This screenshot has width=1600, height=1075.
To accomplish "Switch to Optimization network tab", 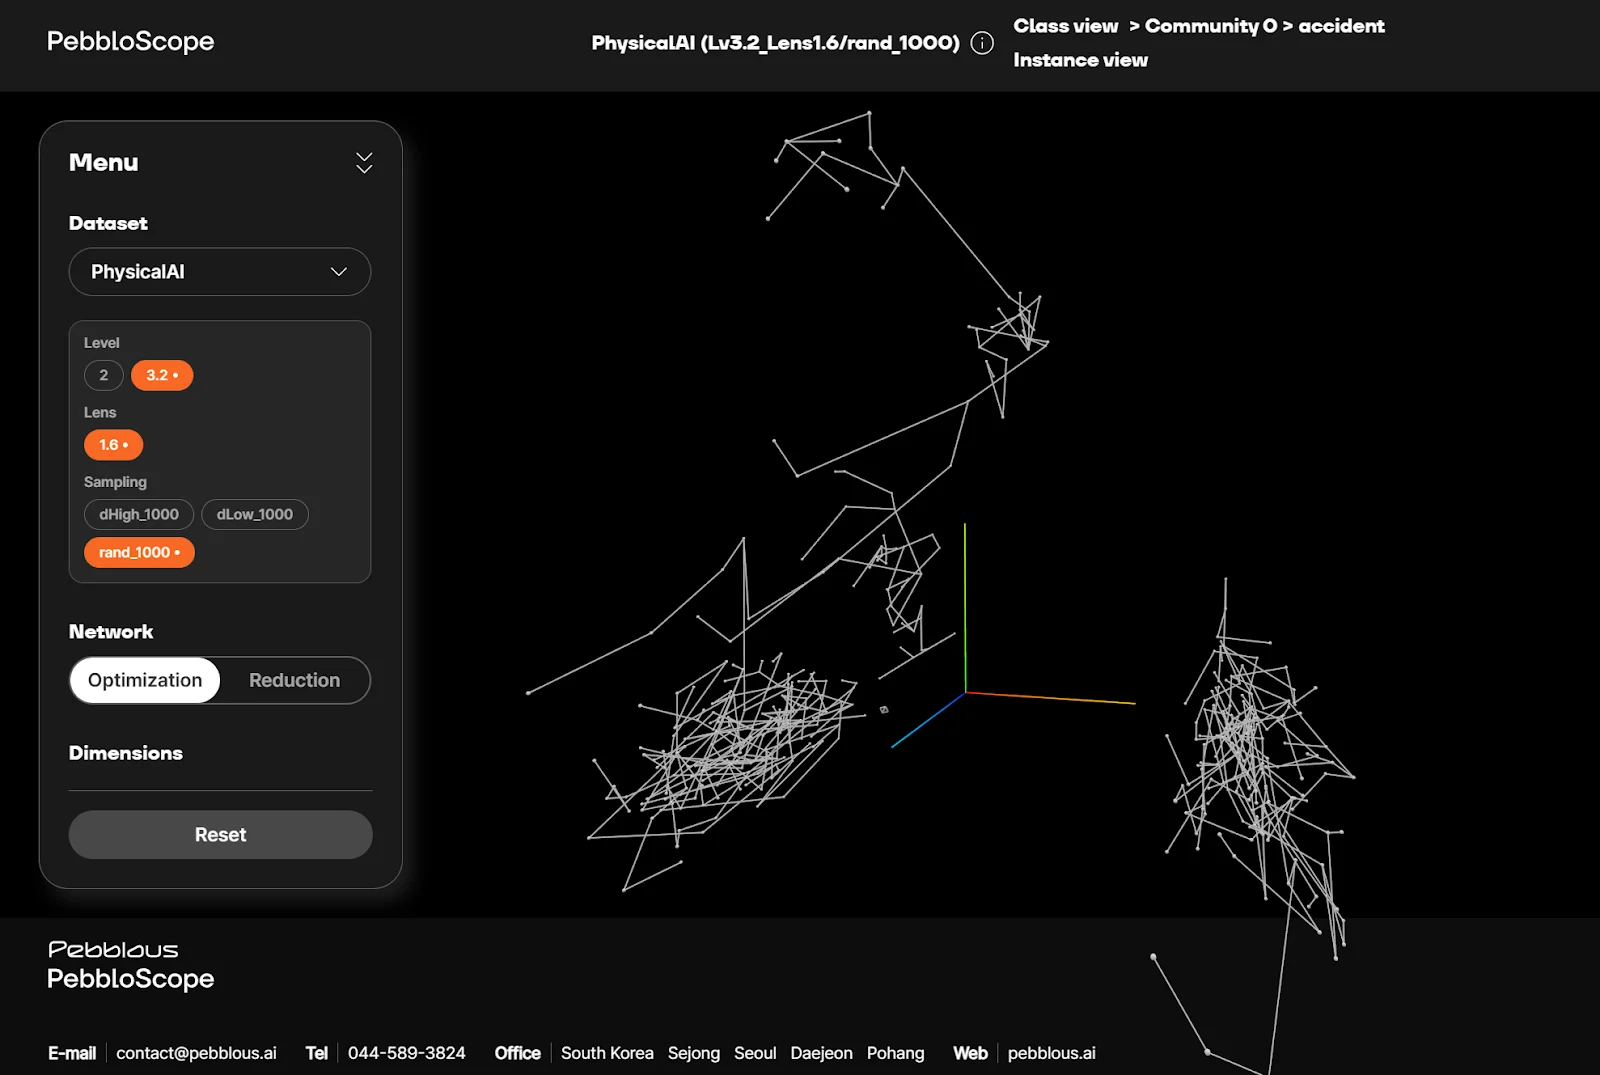I will [x=145, y=681].
